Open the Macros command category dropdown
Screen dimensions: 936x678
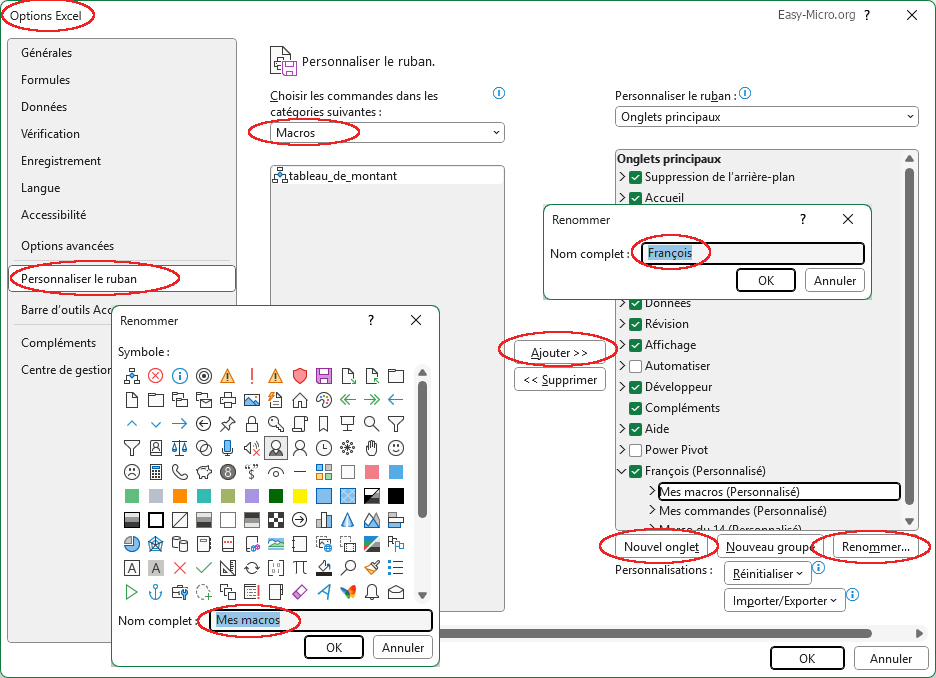387,133
